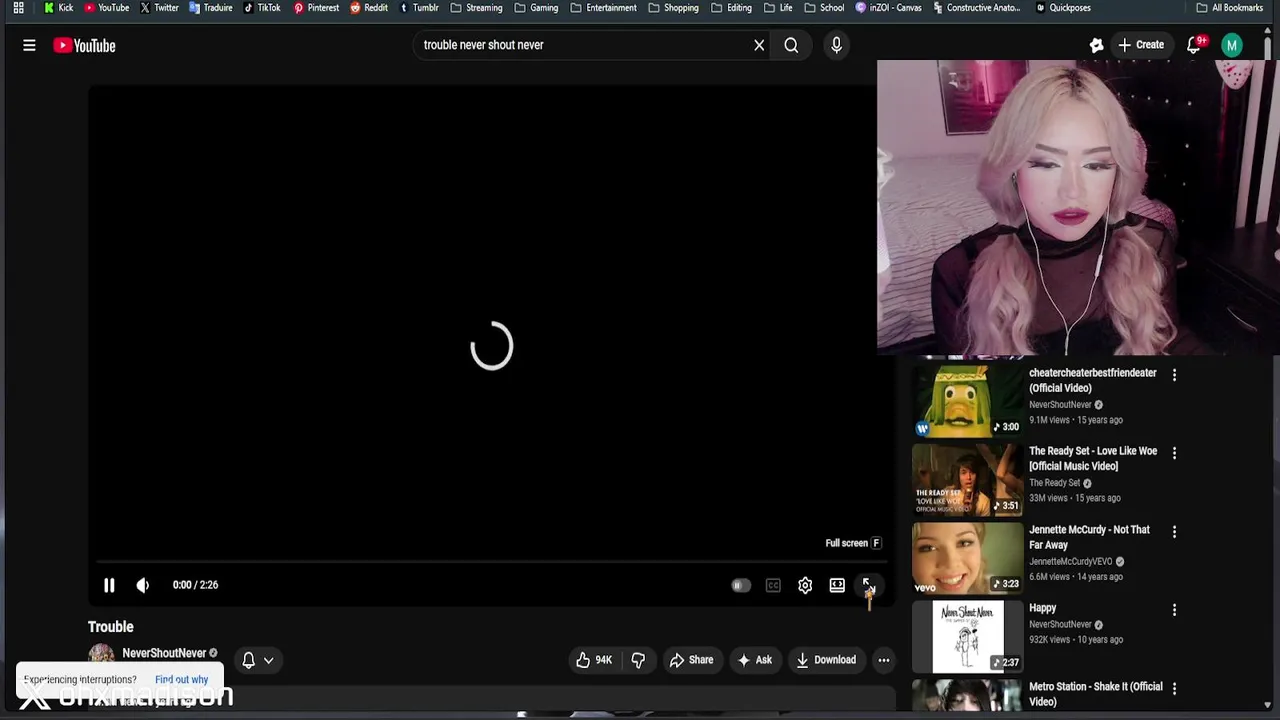Open JennetteMcCurdyVEVO channel name
Image resolution: width=1280 pixels, height=720 pixels.
[x=1071, y=562]
